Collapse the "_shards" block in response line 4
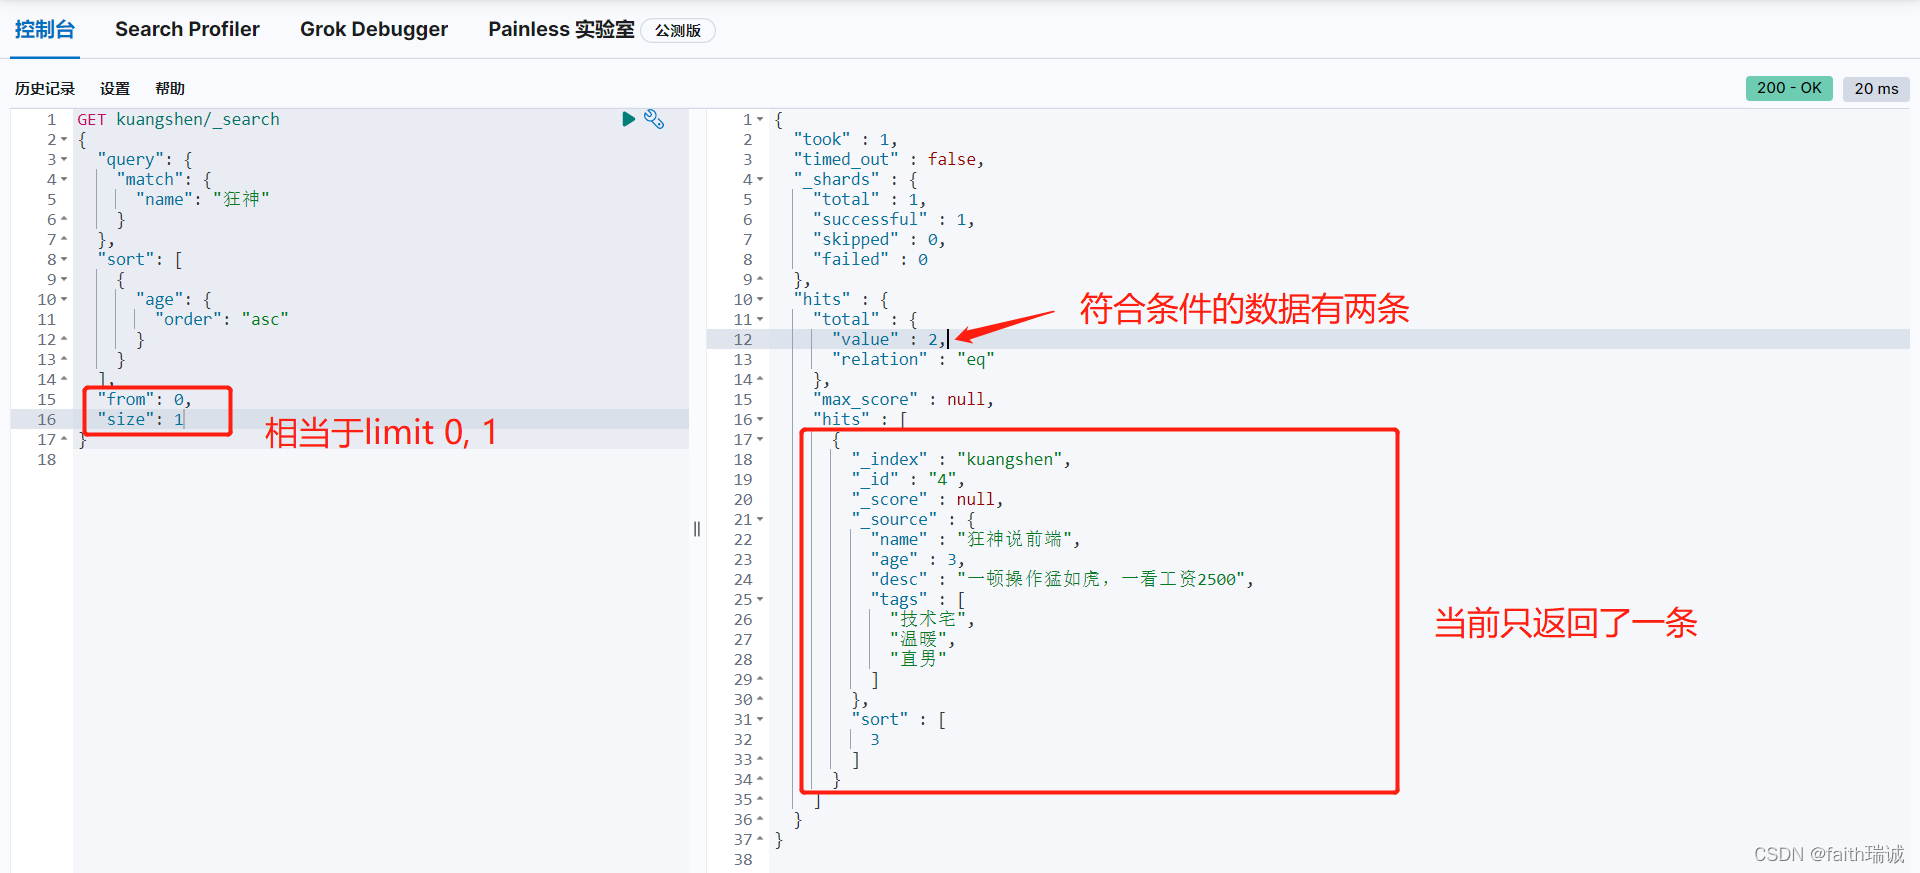The height and width of the screenshot is (873, 1920). click(760, 180)
